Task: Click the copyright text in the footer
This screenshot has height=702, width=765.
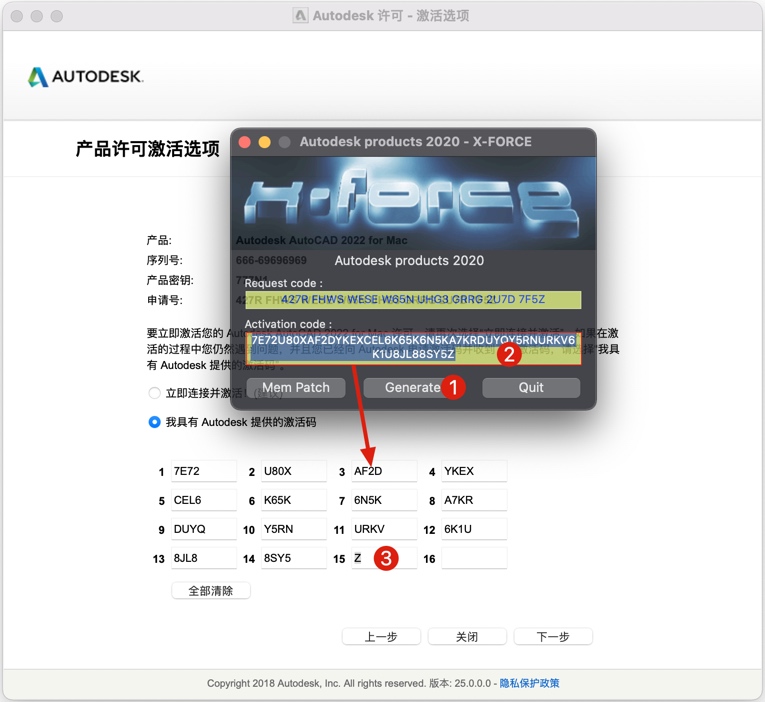Action: 316,683
